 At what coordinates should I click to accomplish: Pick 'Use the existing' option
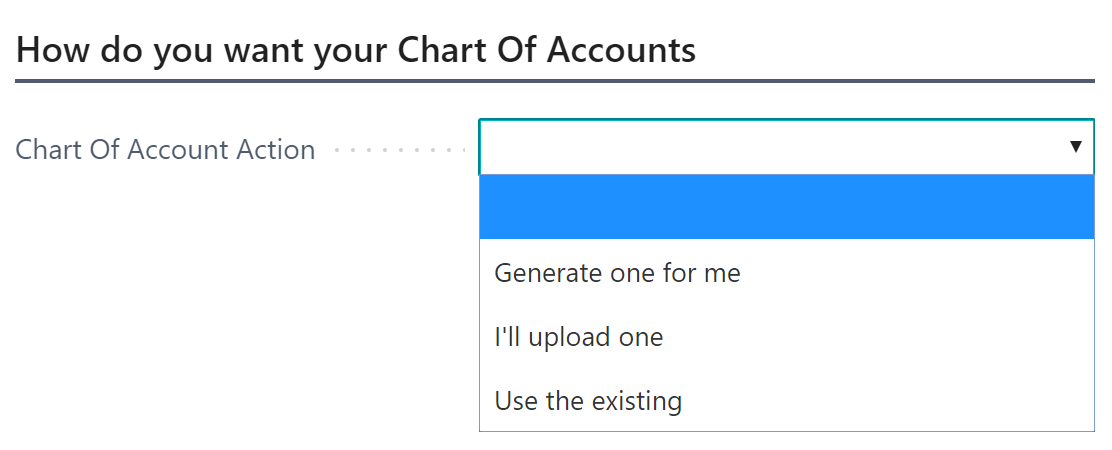pyautogui.click(x=786, y=400)
